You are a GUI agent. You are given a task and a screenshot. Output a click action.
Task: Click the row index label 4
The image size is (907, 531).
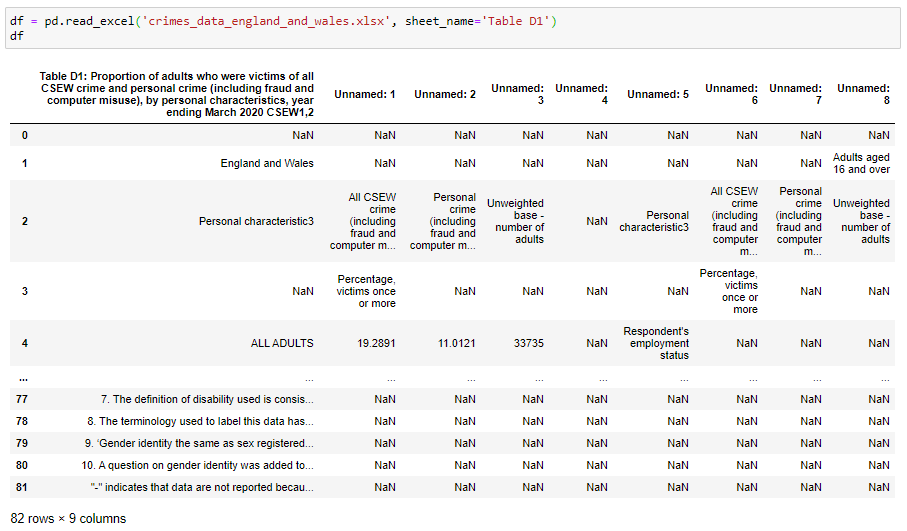(x=24, y=344)
